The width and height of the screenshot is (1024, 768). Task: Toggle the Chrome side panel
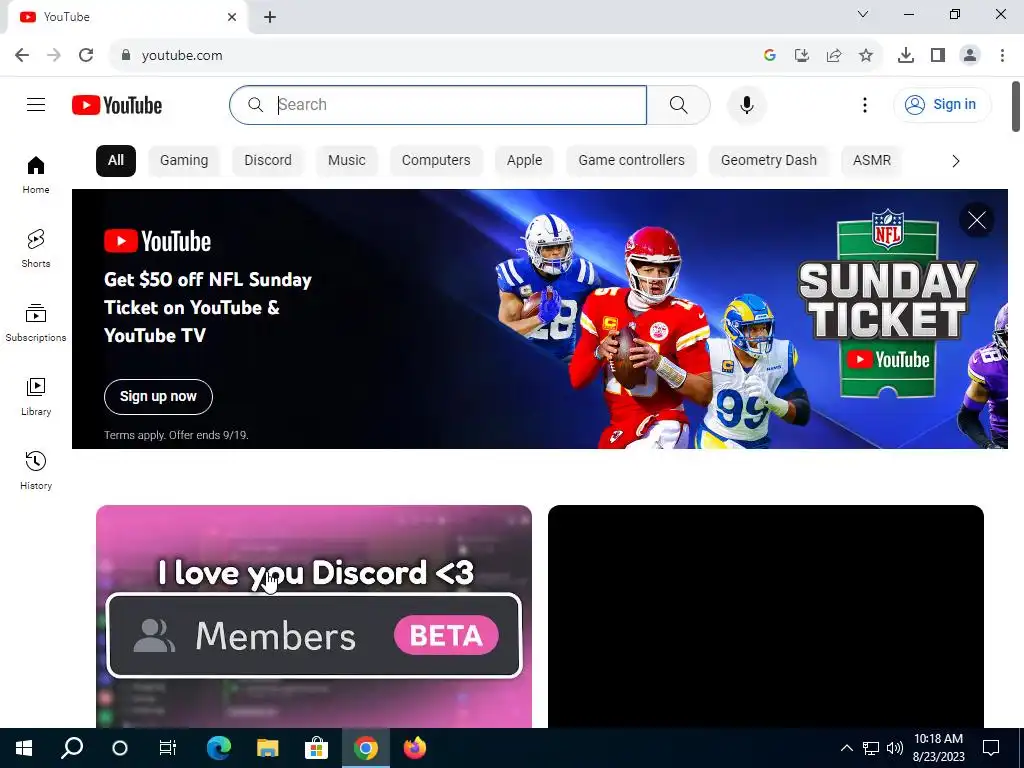[938, 55]
